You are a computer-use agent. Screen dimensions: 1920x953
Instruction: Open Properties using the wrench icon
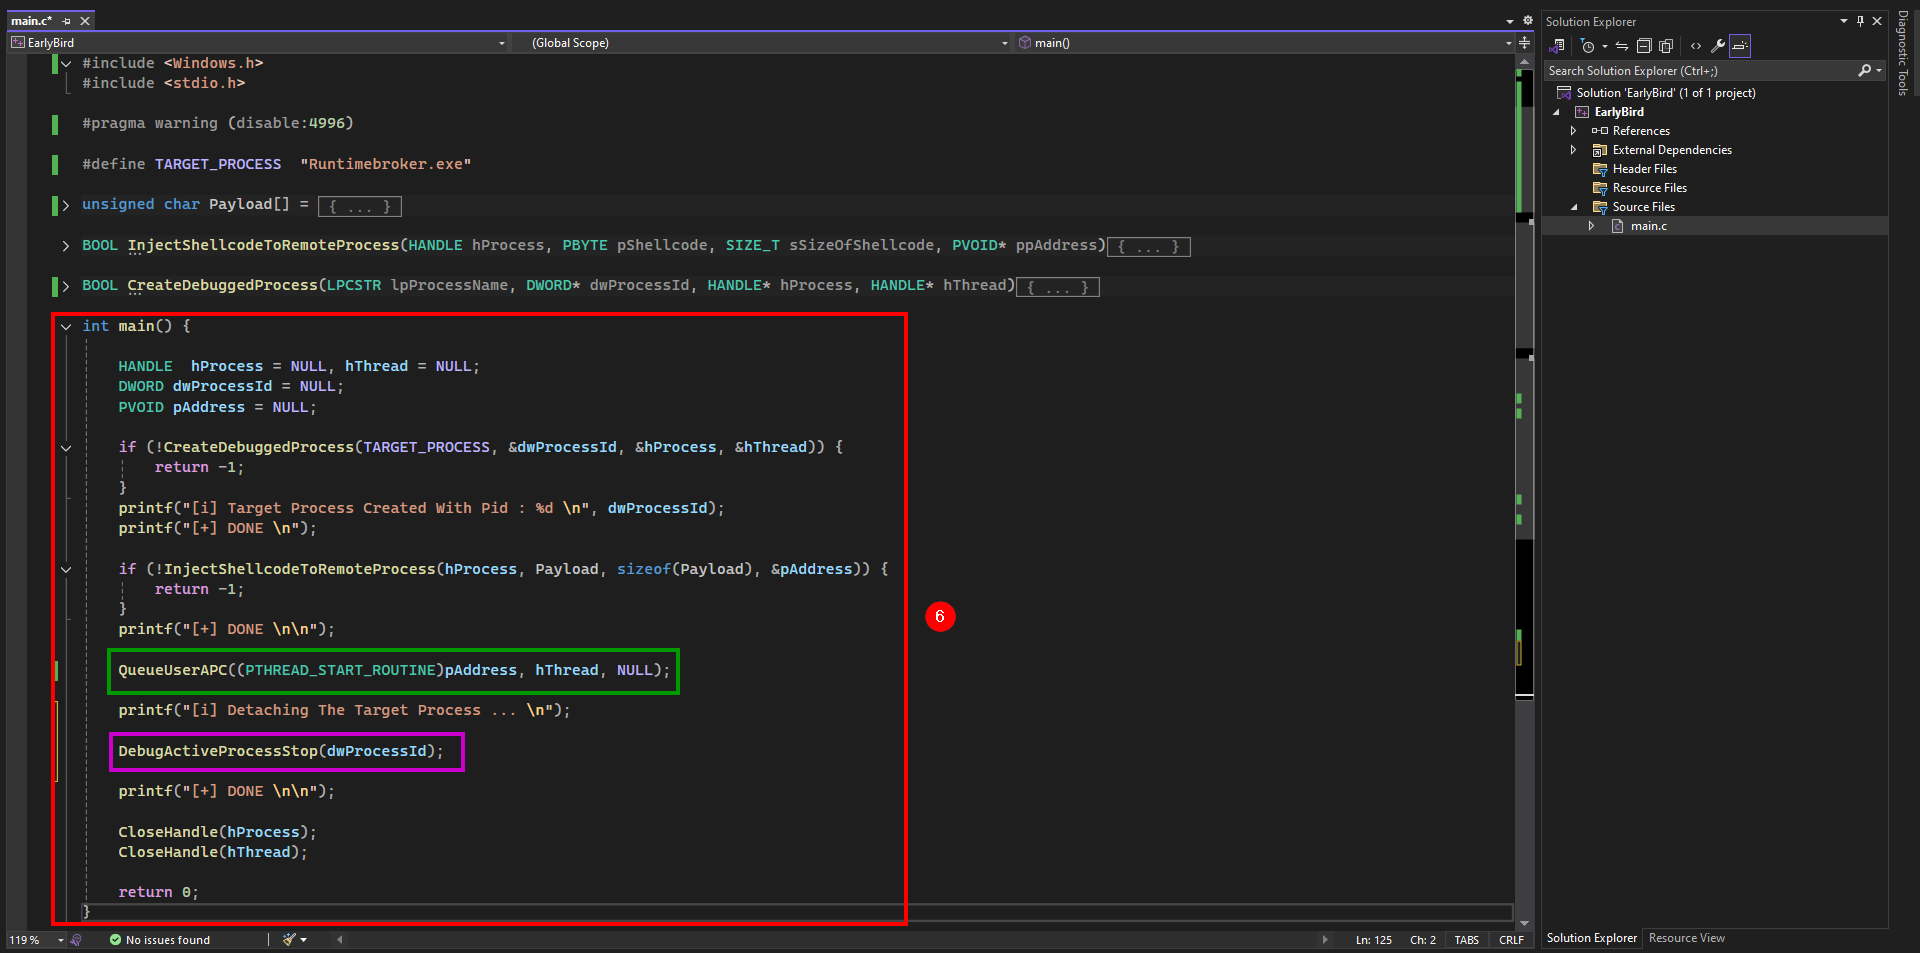click(1718, 46)
